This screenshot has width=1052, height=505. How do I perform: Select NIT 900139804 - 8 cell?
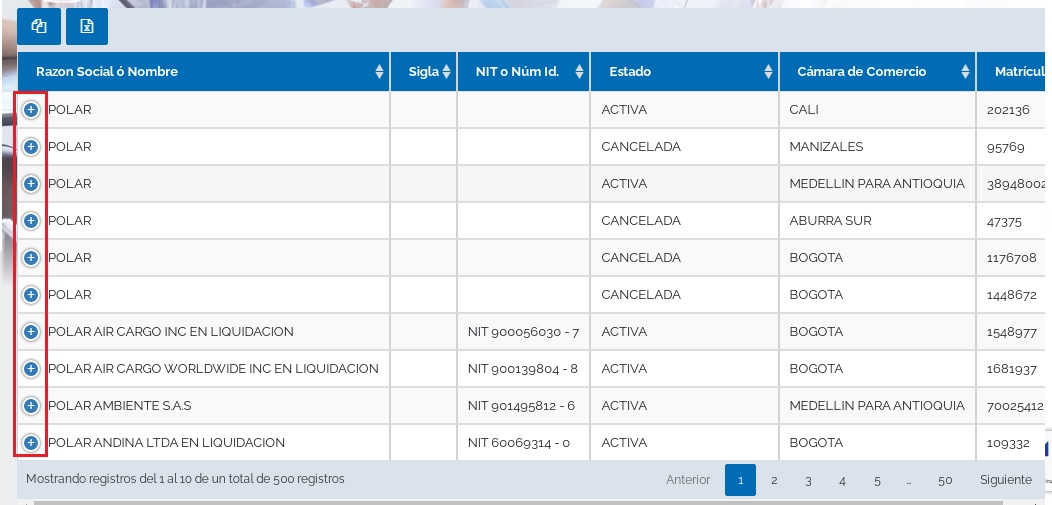click(523, 369)
